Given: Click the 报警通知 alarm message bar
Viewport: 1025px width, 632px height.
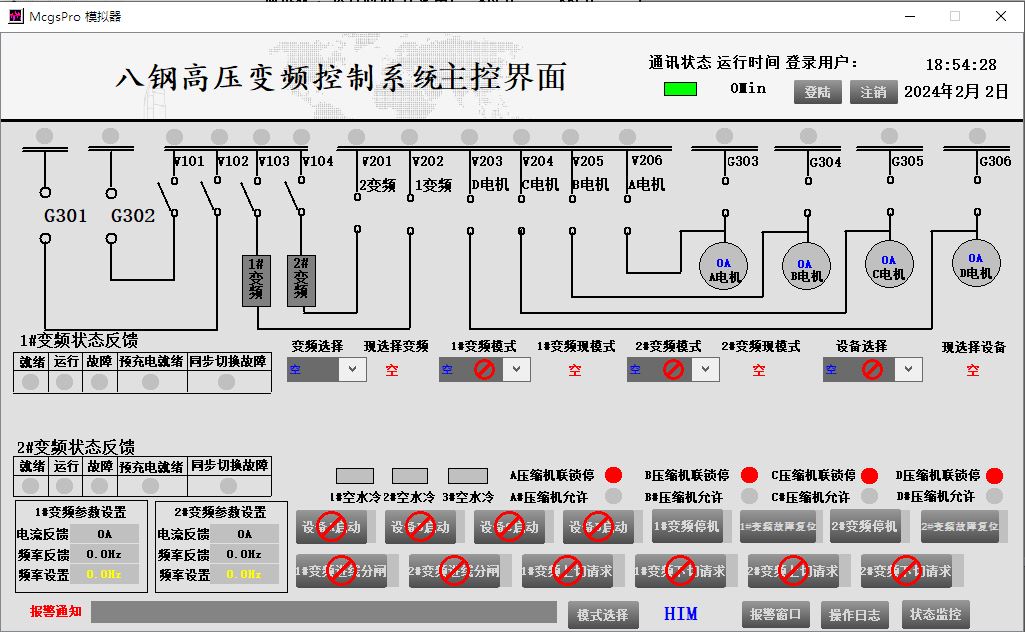Looking at the screenshot, I should (x=324, y=612).
